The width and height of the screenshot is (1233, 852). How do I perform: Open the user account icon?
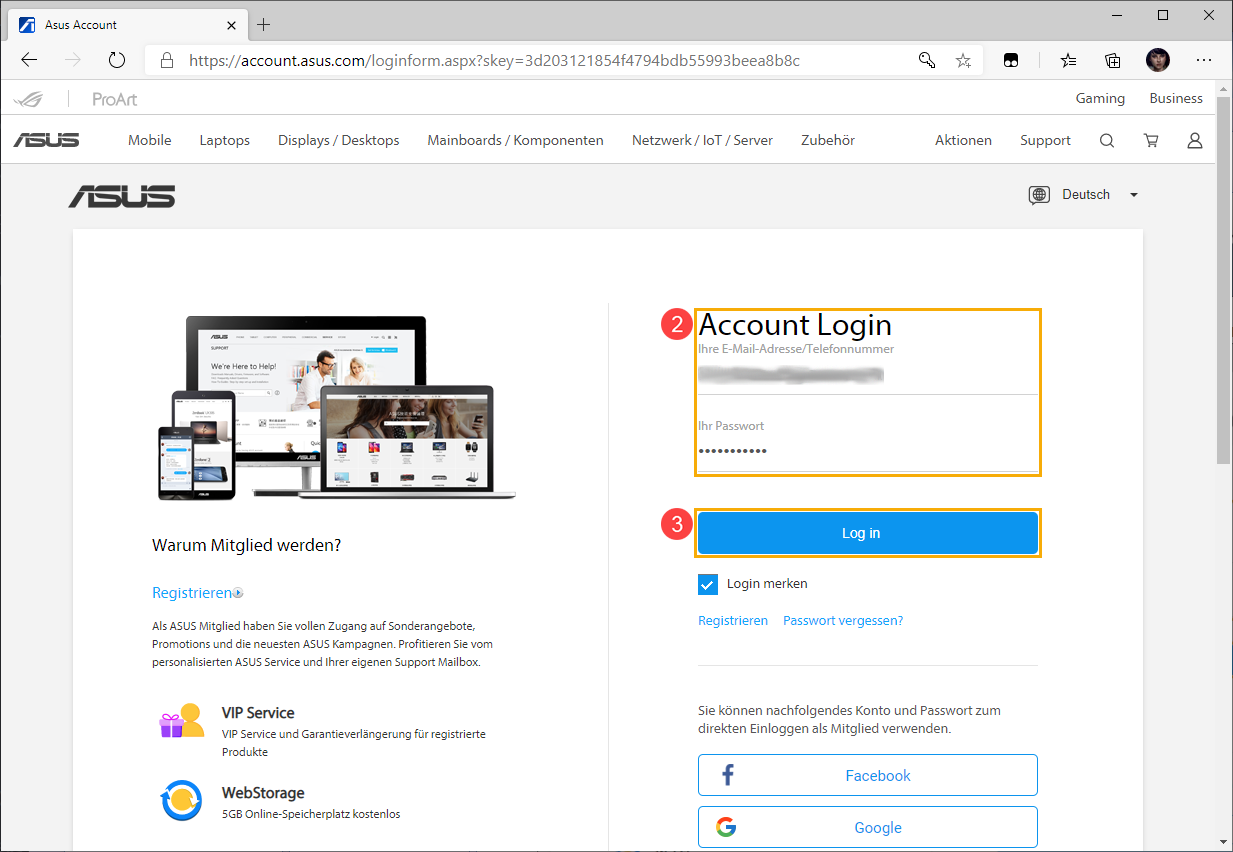(x=1195, y=140)
